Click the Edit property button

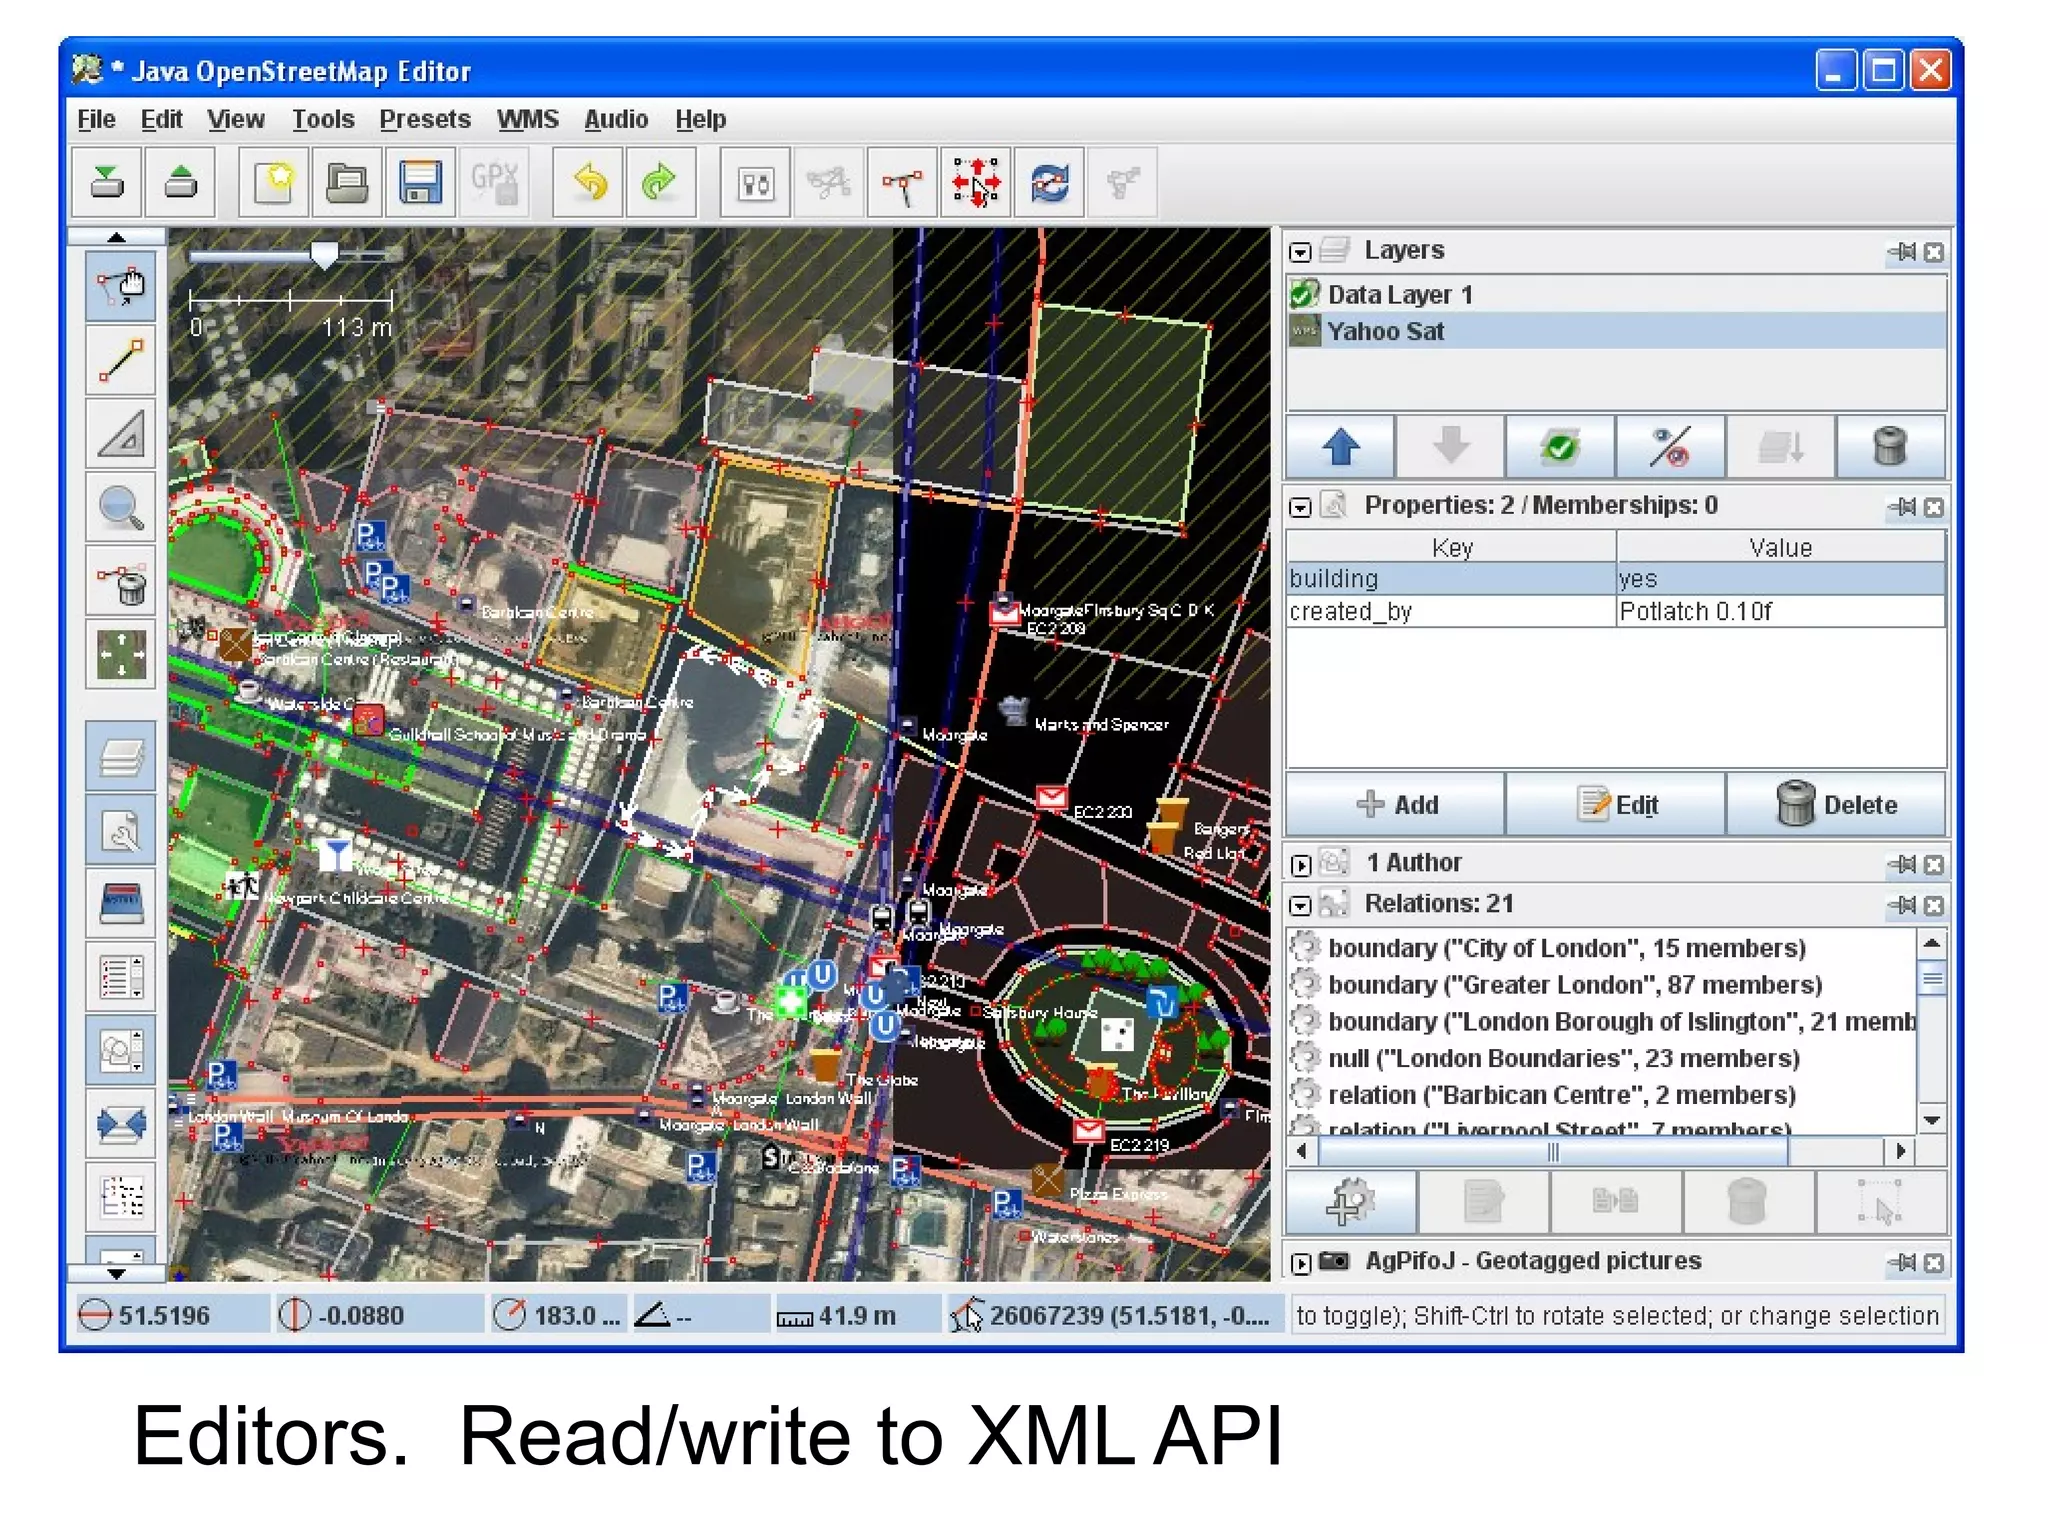click(1616, 804)
